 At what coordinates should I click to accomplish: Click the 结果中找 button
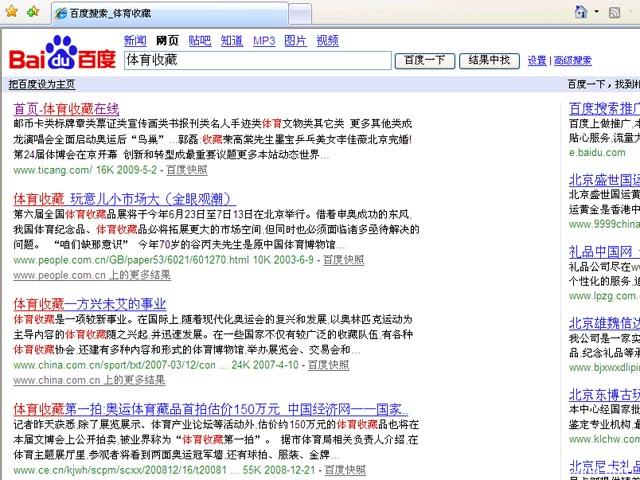click(x=489, y=60)
